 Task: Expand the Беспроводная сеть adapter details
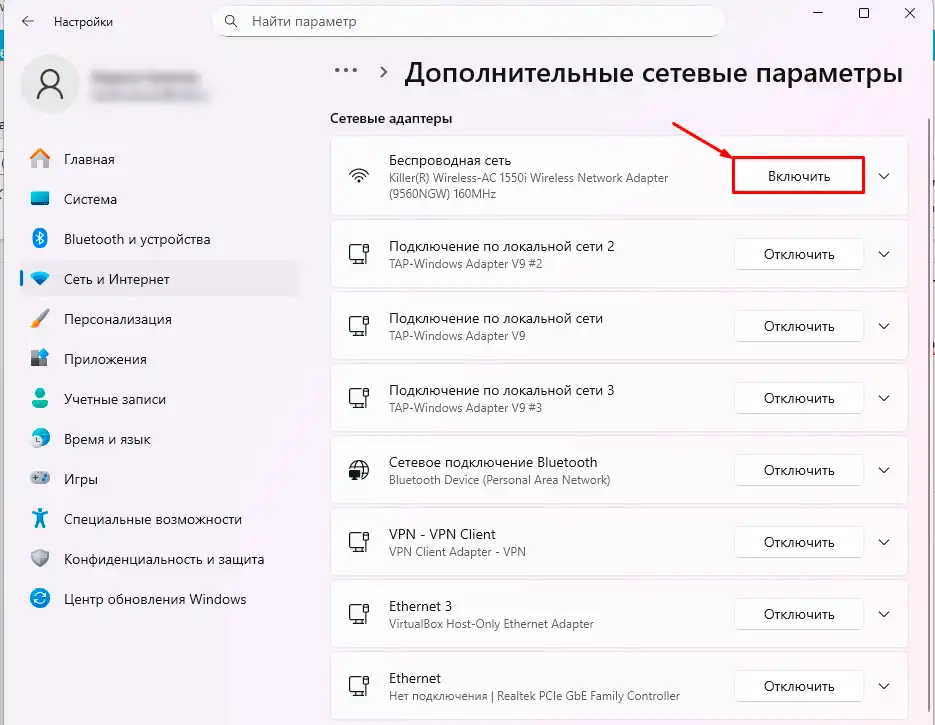pos(884,175)
